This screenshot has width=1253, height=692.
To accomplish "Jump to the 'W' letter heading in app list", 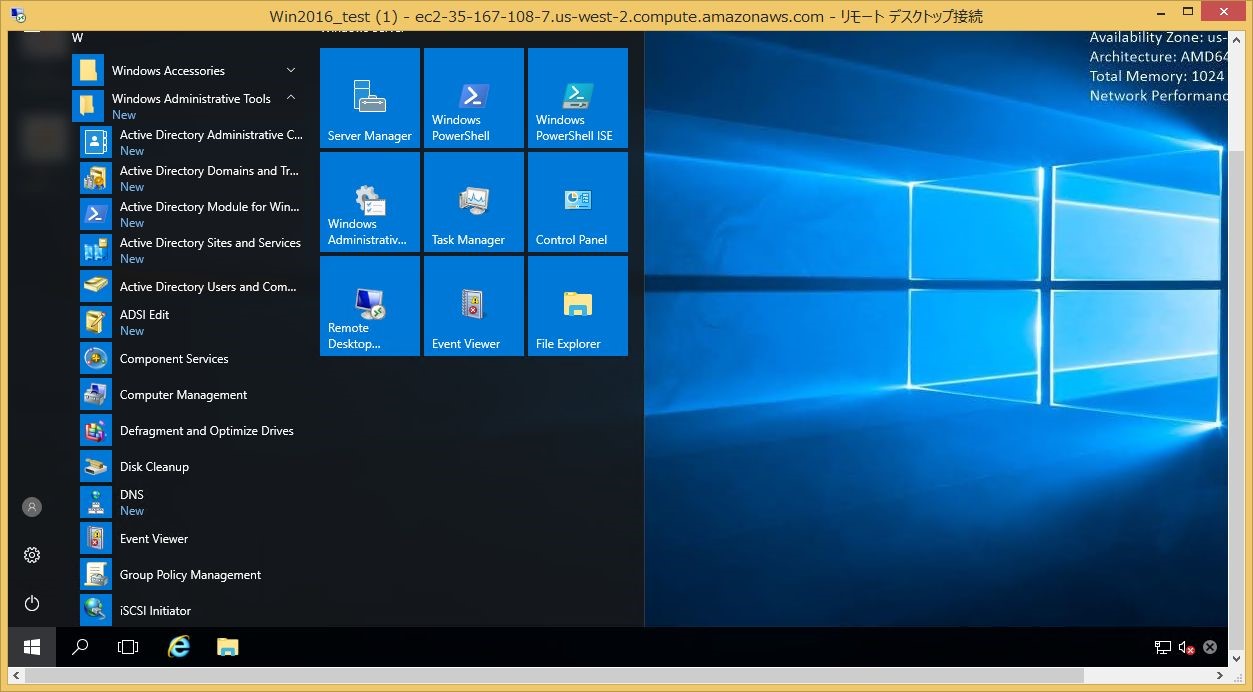I will (x=77, y=38).
